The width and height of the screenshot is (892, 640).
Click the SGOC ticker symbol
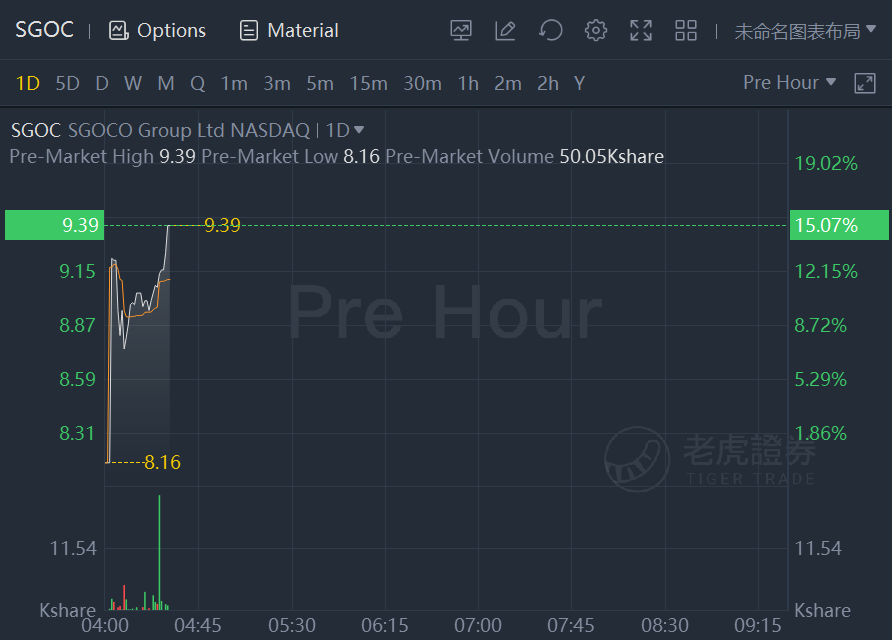(x=44, y=30)
